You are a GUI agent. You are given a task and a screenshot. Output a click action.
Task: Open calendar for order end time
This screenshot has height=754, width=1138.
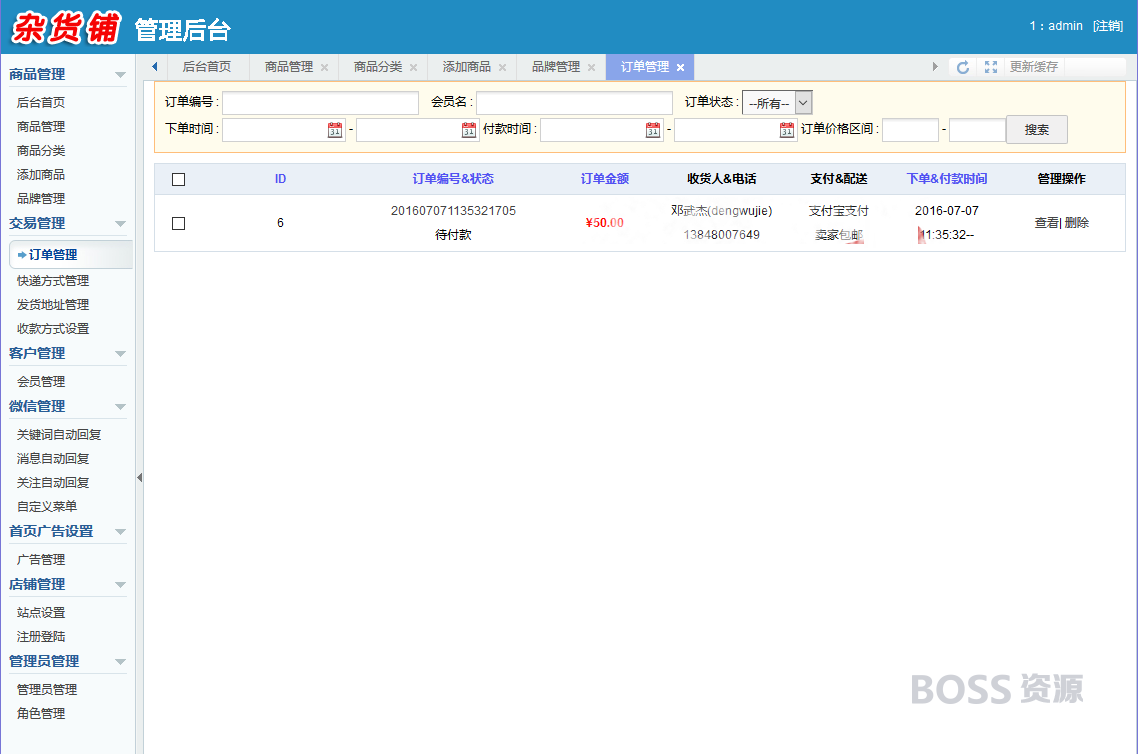click(x=469, y=130)
